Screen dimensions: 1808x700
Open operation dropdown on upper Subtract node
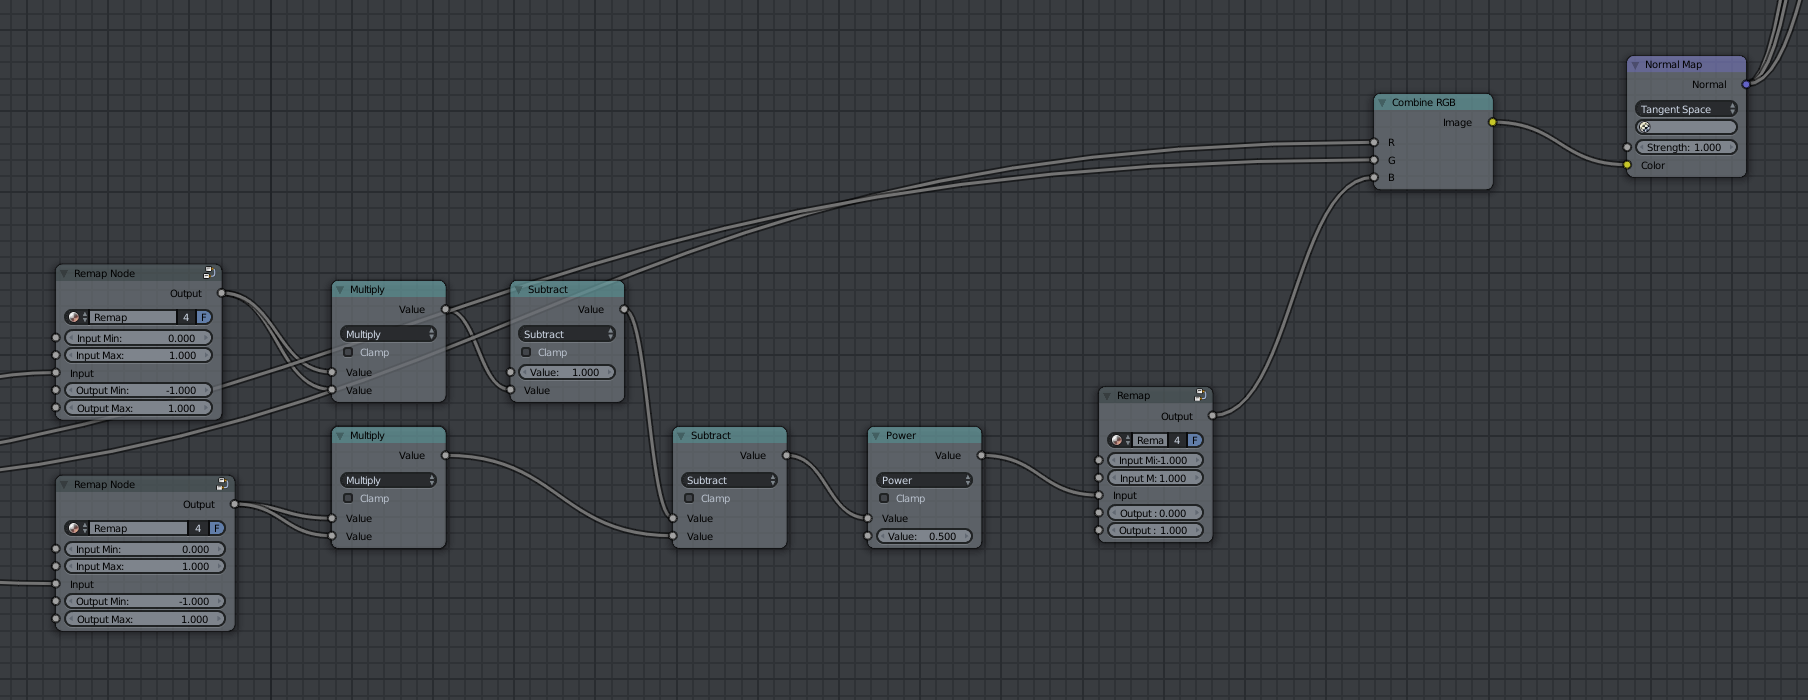click(x=567, y=334)
